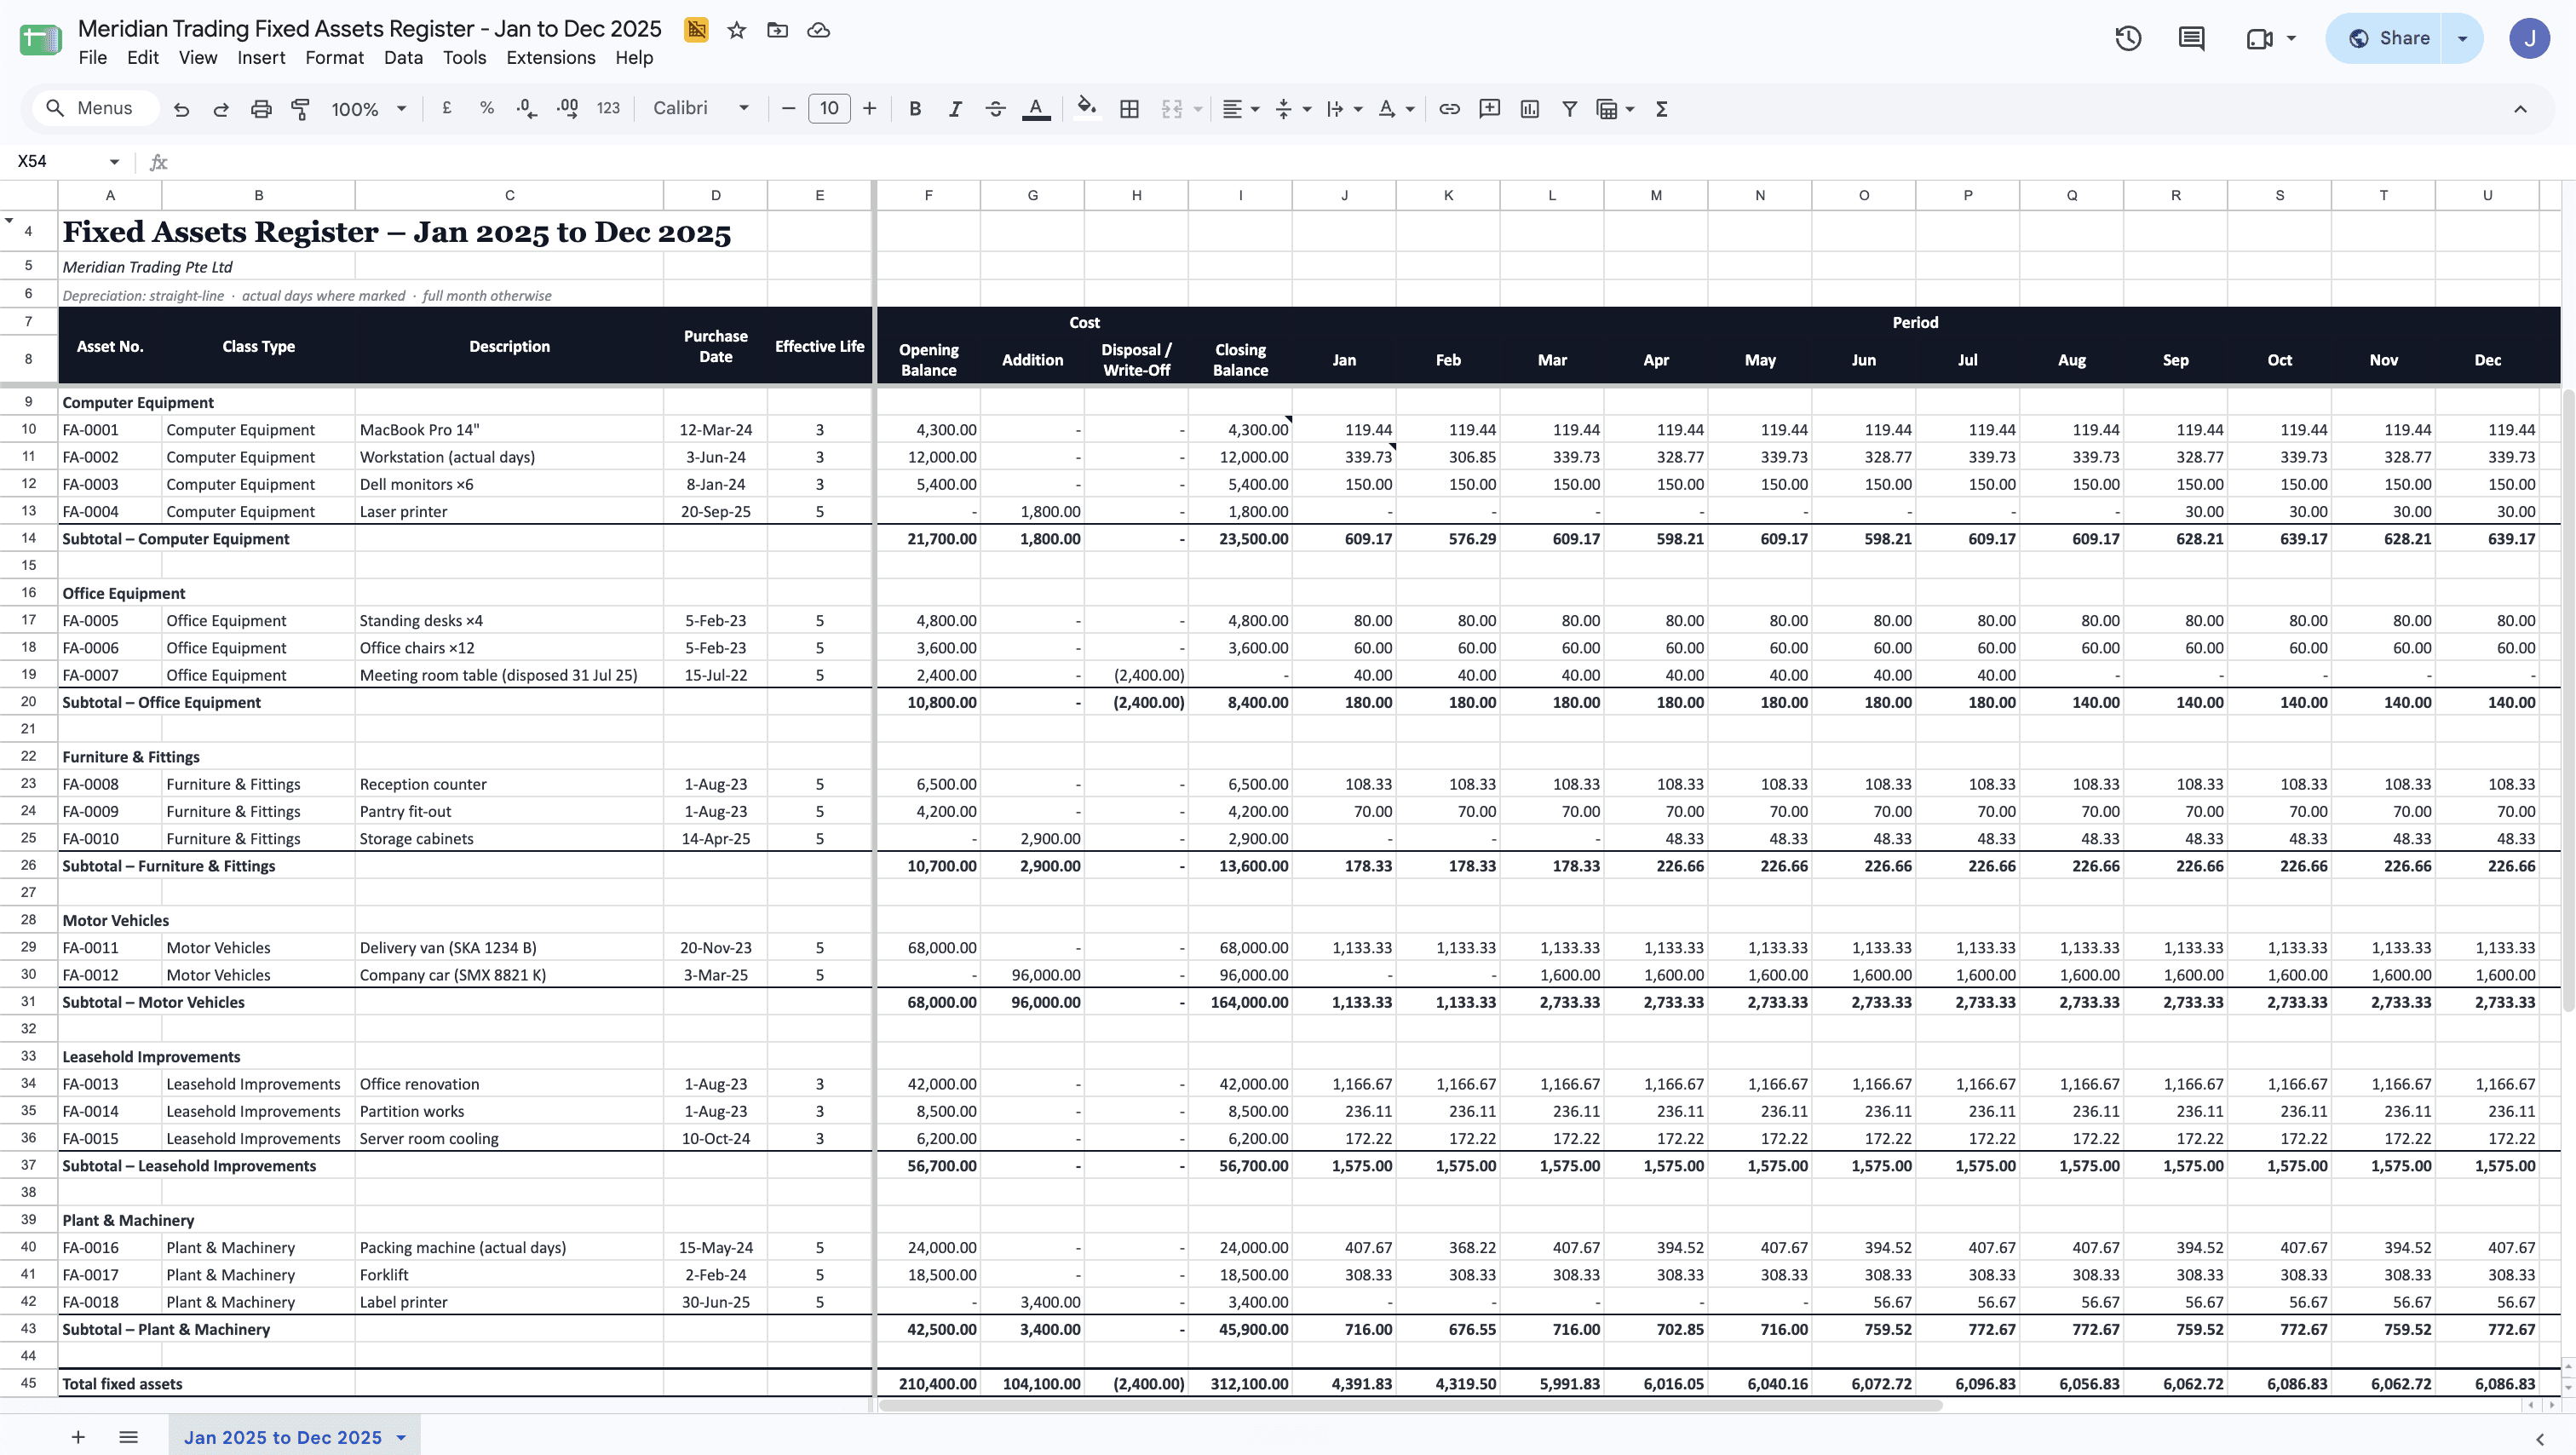Format as percent
Viewport: 2576px width, 1455px height.
487,108
